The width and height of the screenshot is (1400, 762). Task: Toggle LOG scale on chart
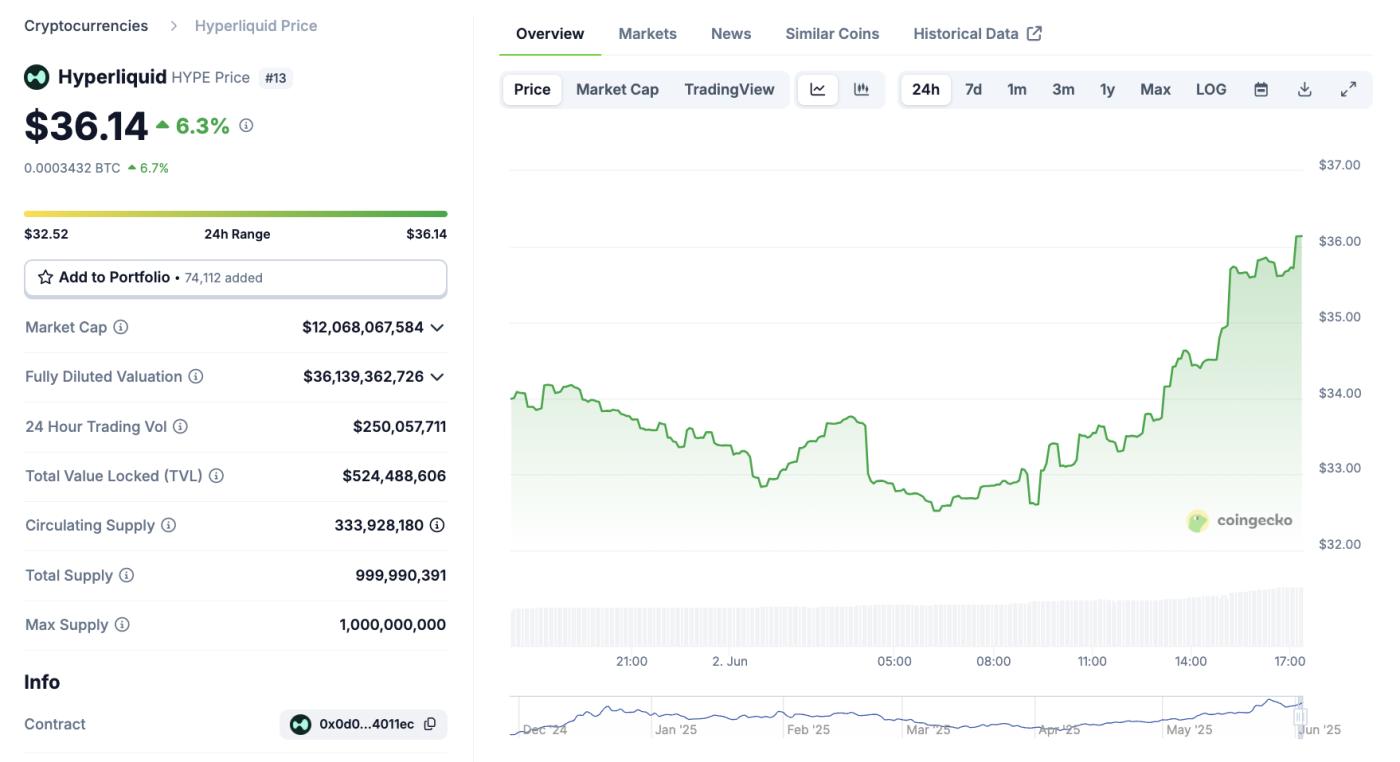coord(1210,89)
